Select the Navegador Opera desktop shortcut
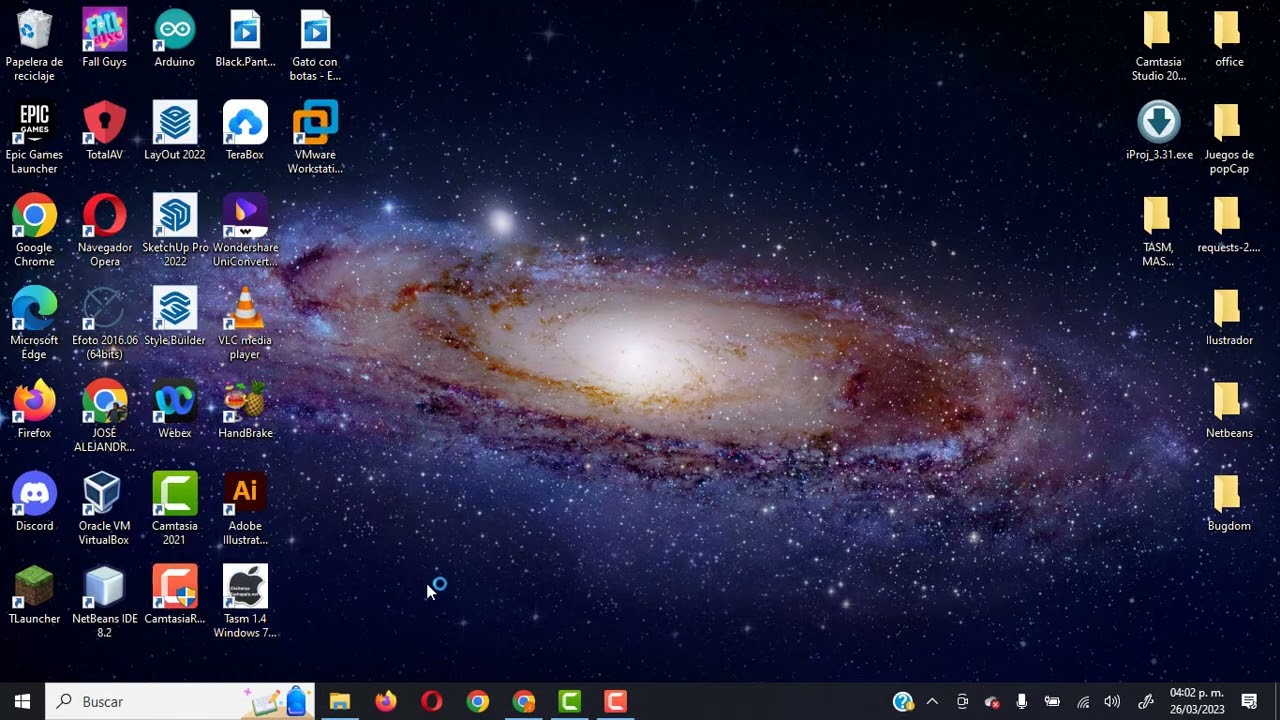This screenshot has height=720, width=1280. 104,232
